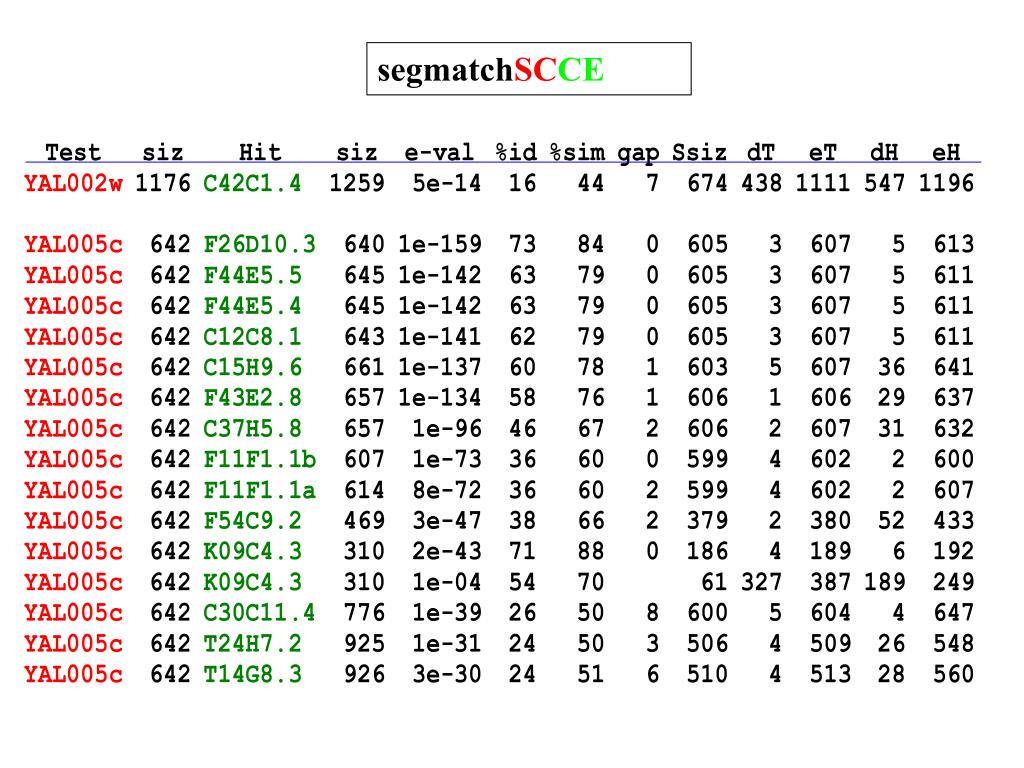This screenshot has height=768, width=1024.
Task: Click the gap column header
Action: [638, 153]
